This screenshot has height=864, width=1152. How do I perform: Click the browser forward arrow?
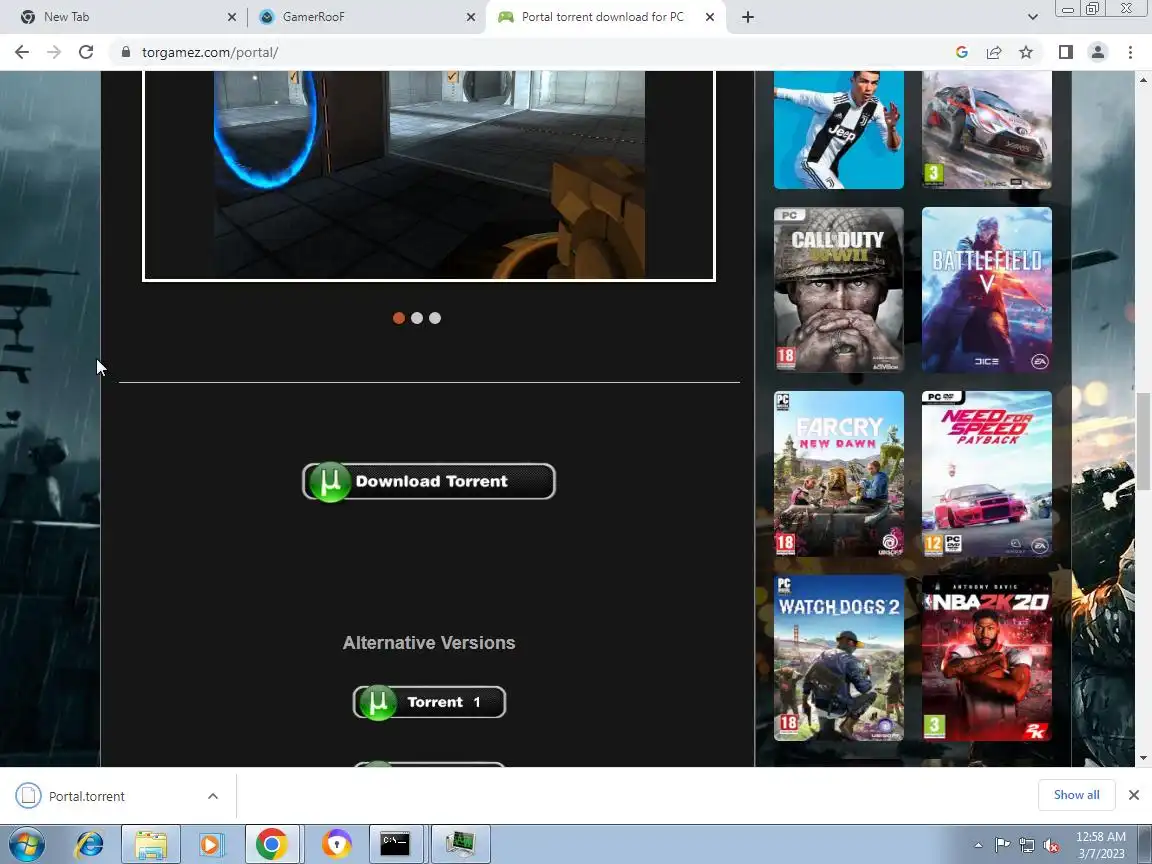point(54,52)
